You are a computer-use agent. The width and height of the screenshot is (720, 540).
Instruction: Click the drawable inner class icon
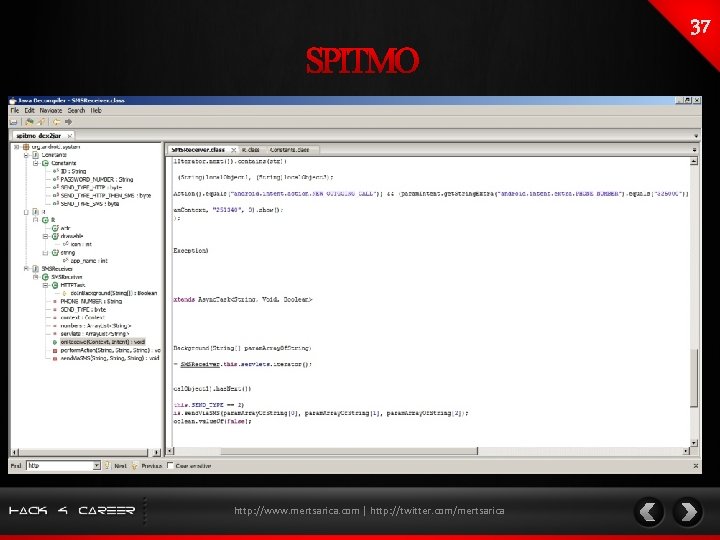55,236
